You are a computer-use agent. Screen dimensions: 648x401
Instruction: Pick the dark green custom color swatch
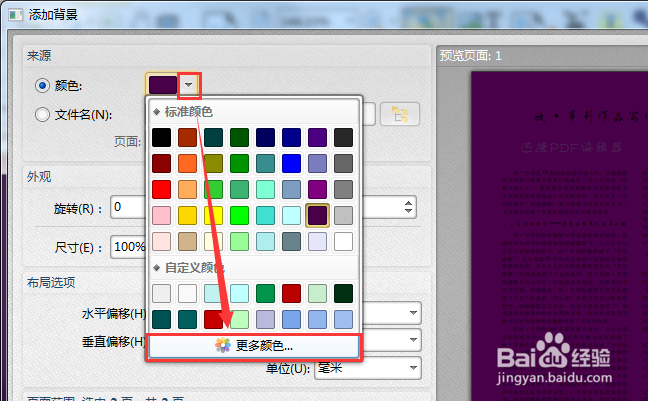tap(343, 293)
